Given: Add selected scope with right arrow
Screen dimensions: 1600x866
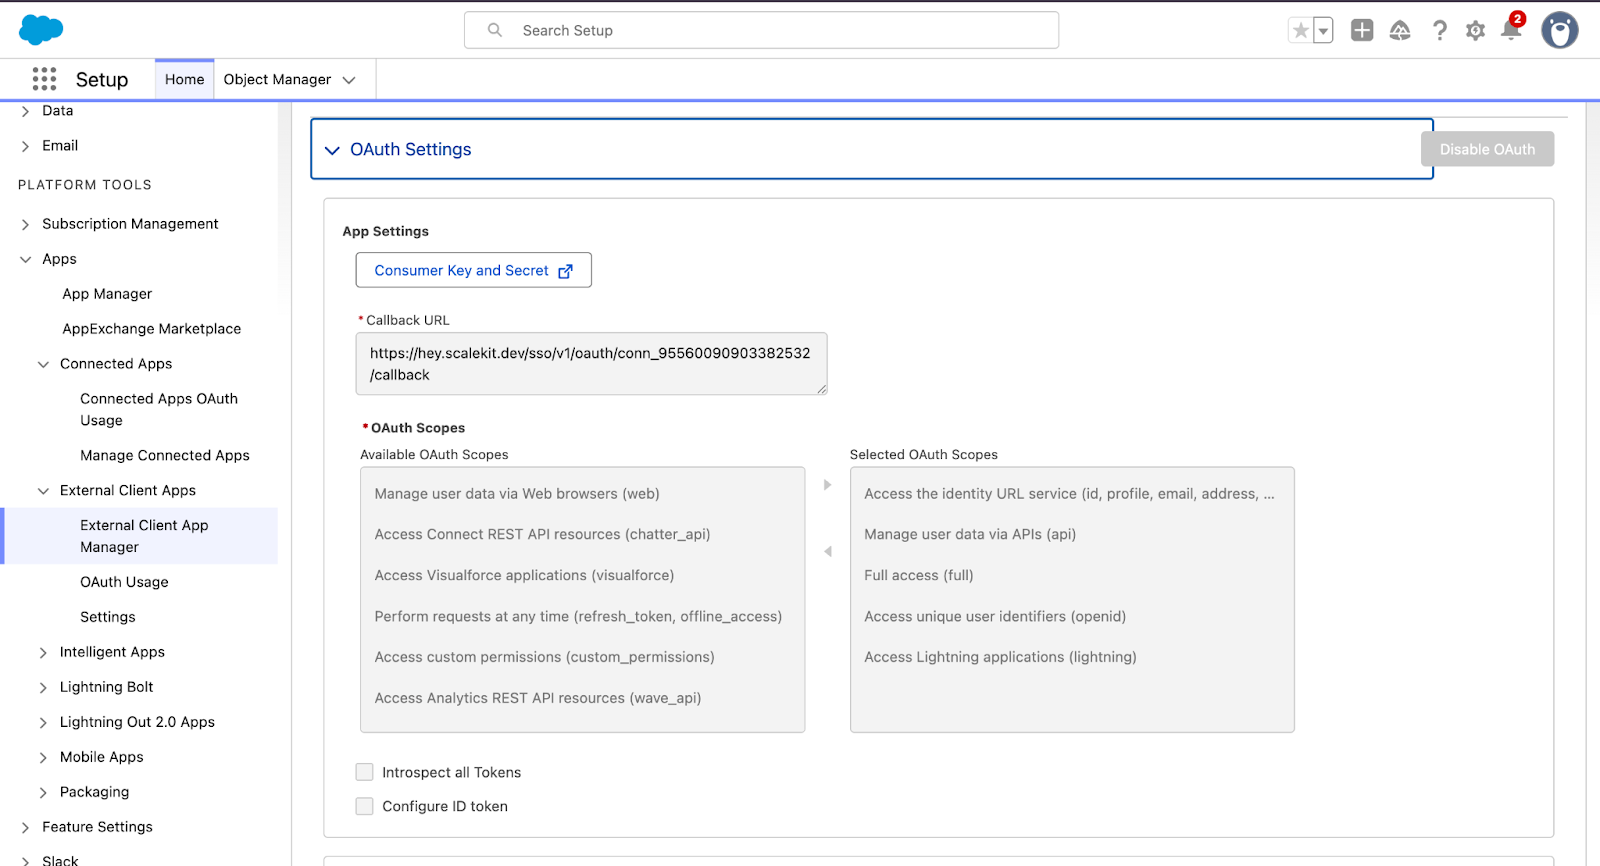Looking at the screenshot, I should tap(827, 485).
